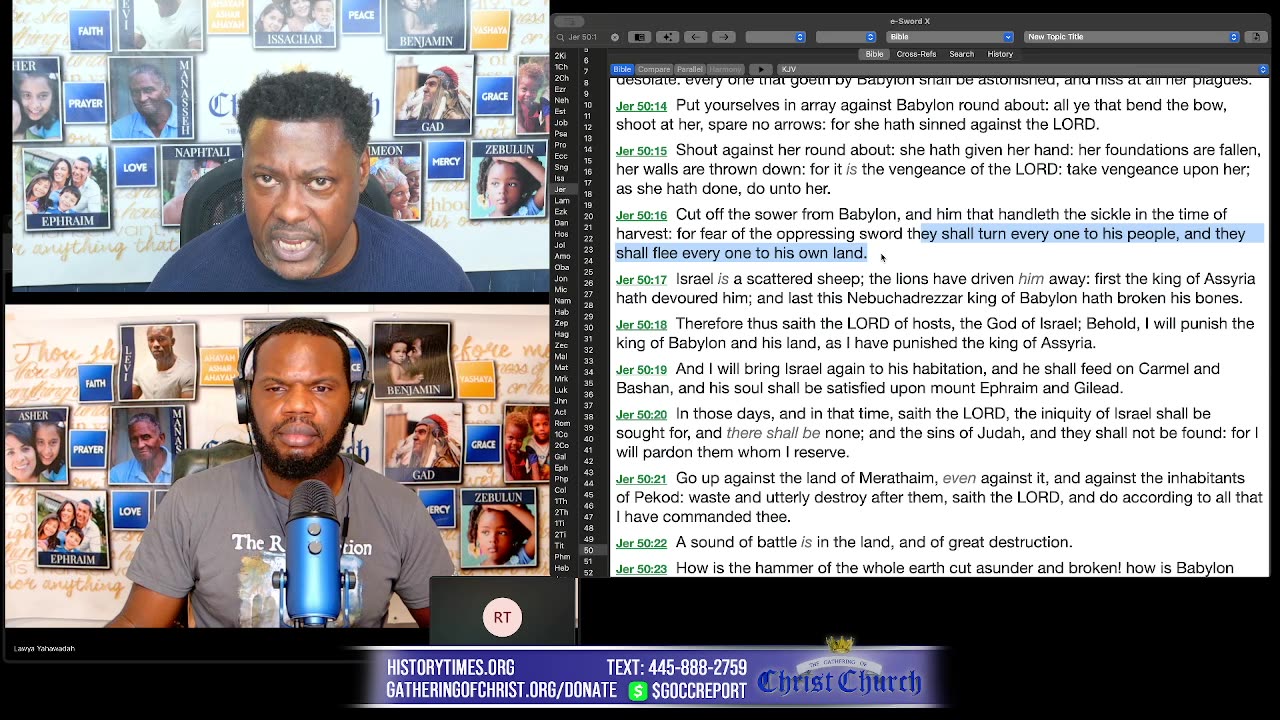Select book Mat in the book list
Image resolution: width=1280 pixels, height=720 pixels.
tap(561, 368)
